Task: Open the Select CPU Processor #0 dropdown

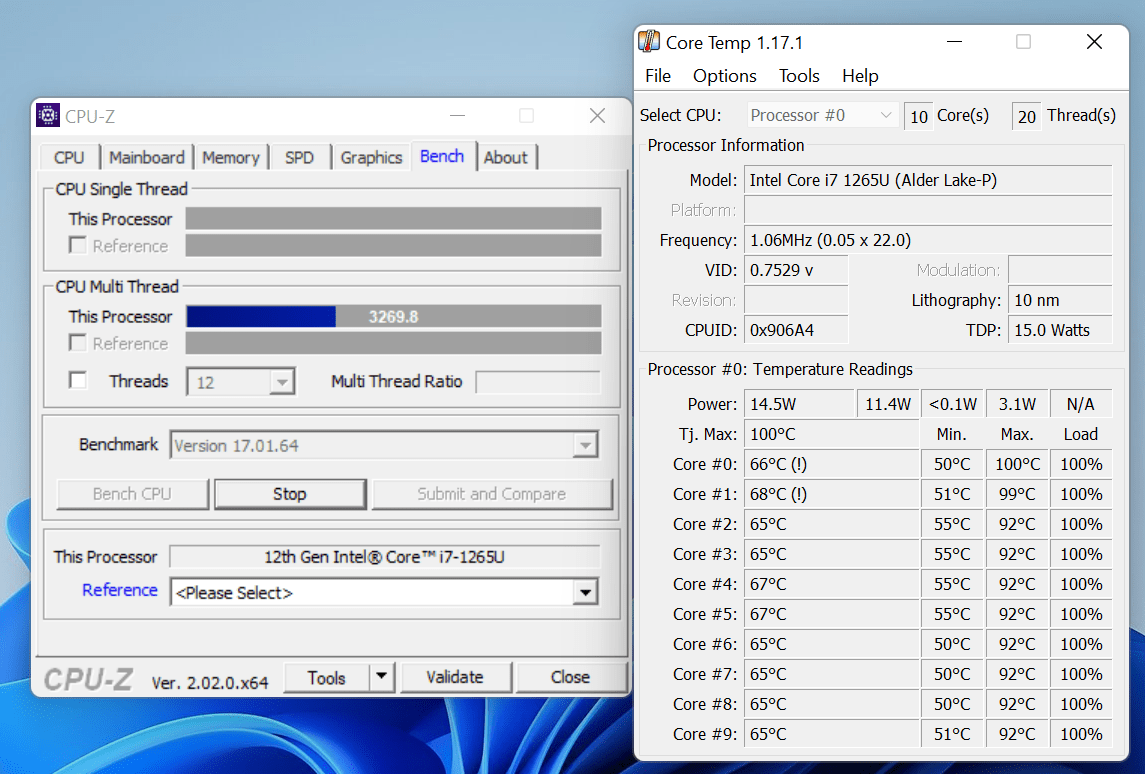Action: pos(822,115)
